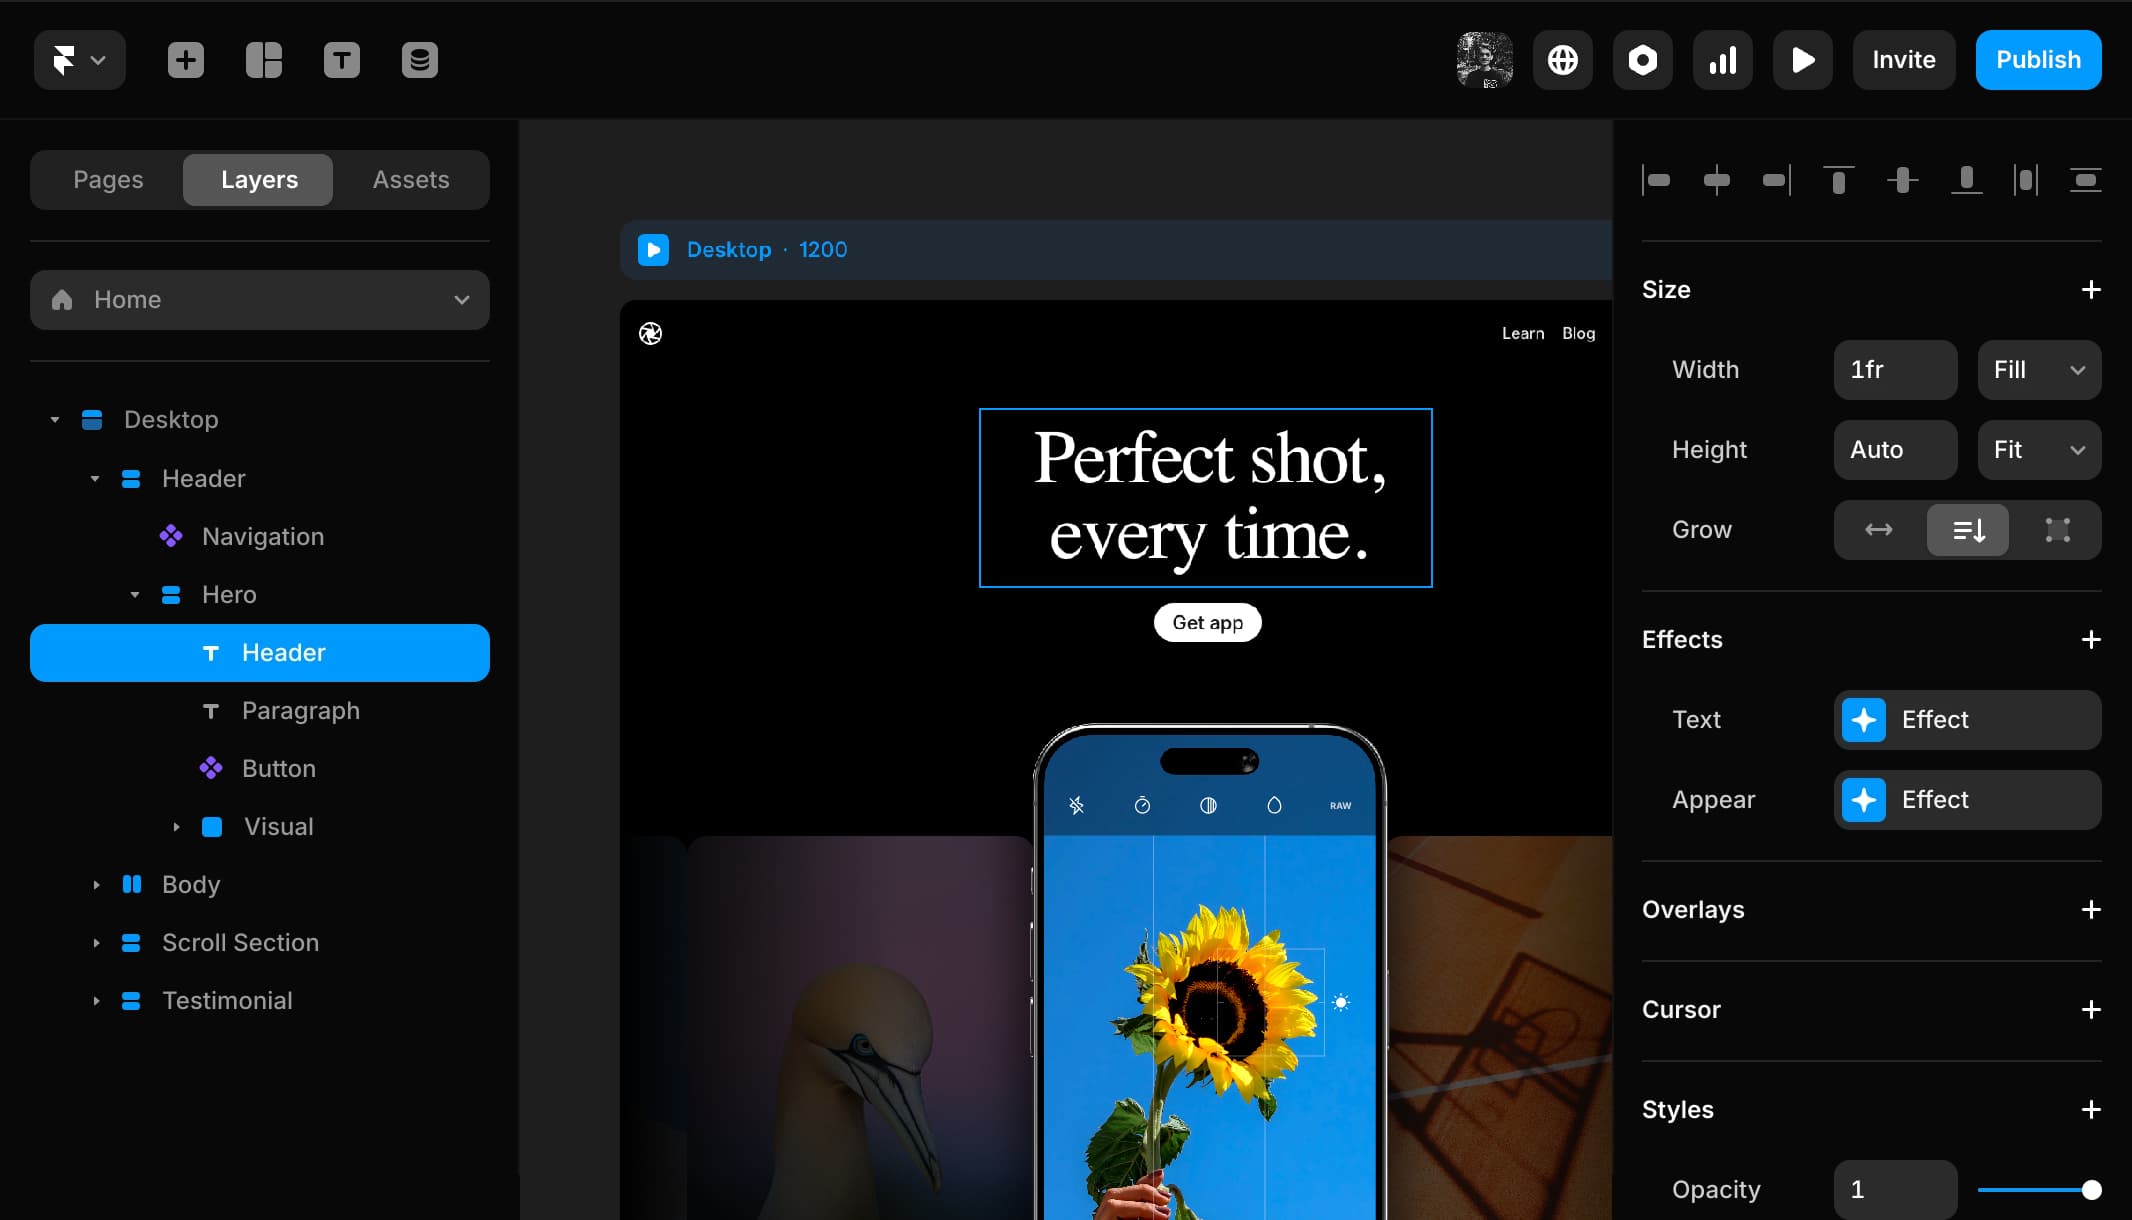
Task: Toggle the horizontal Grow direction option
Action: coord(1878,530)
